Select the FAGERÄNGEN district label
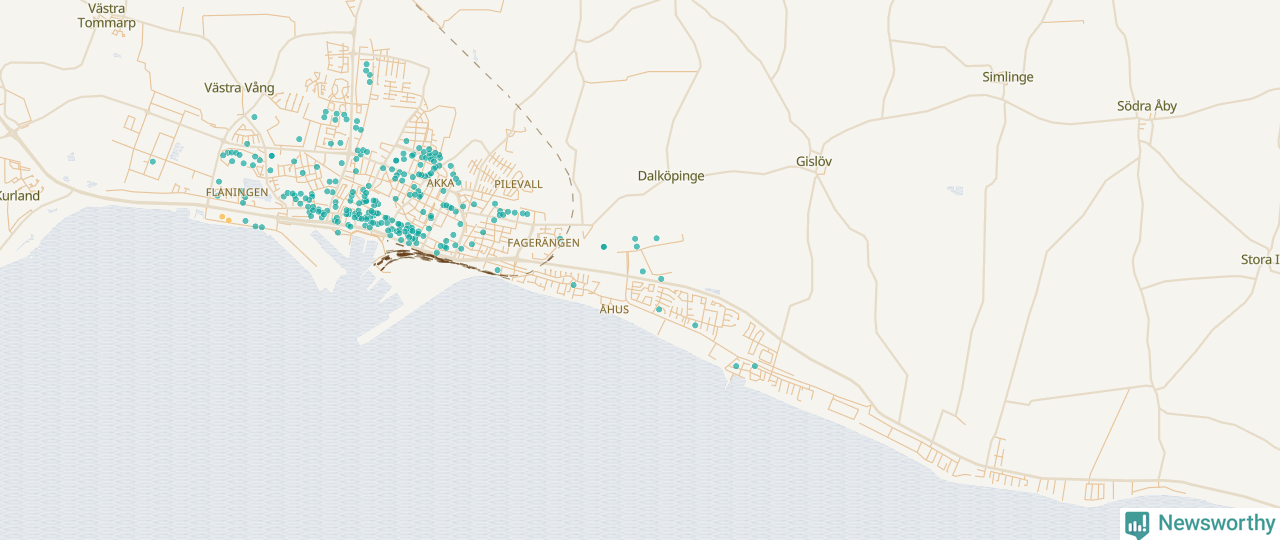This screenshot has height=540, width=1280. (x=543, y=243)
